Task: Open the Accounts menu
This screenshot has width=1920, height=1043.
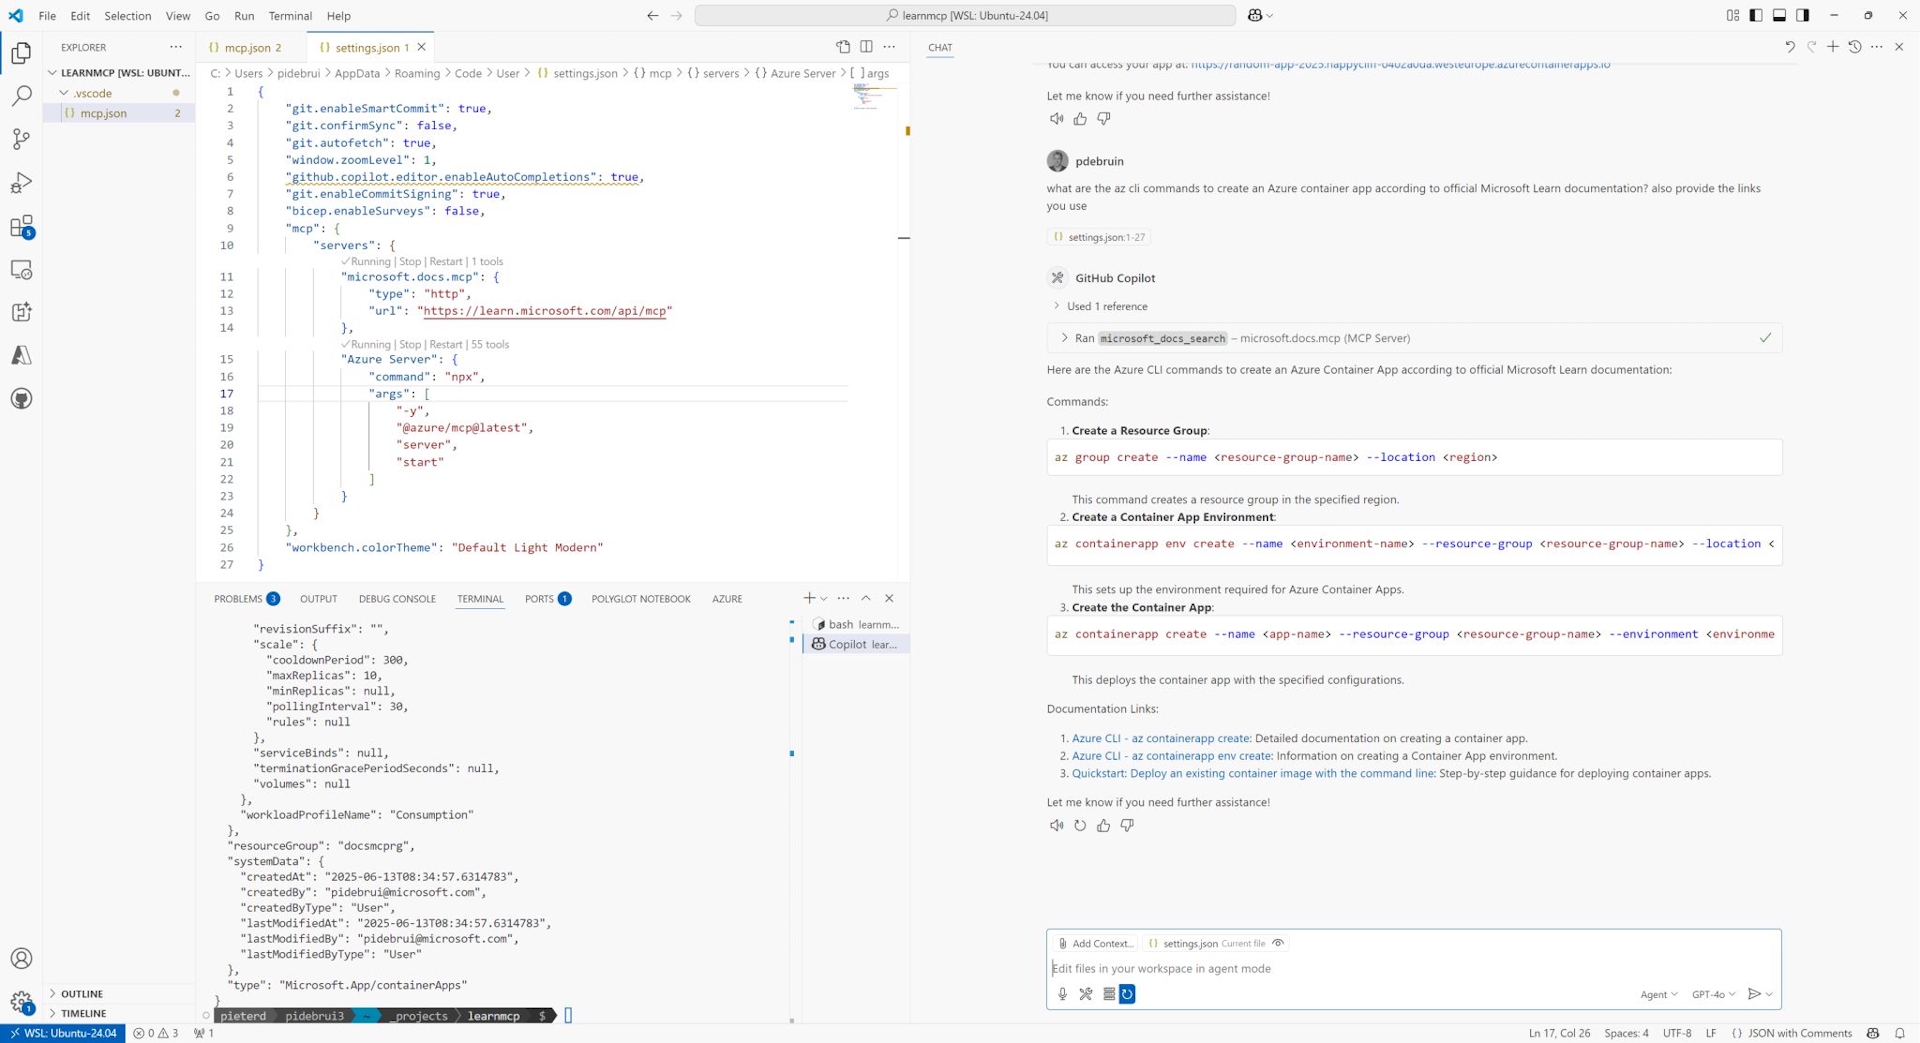Action: (21, 958)
